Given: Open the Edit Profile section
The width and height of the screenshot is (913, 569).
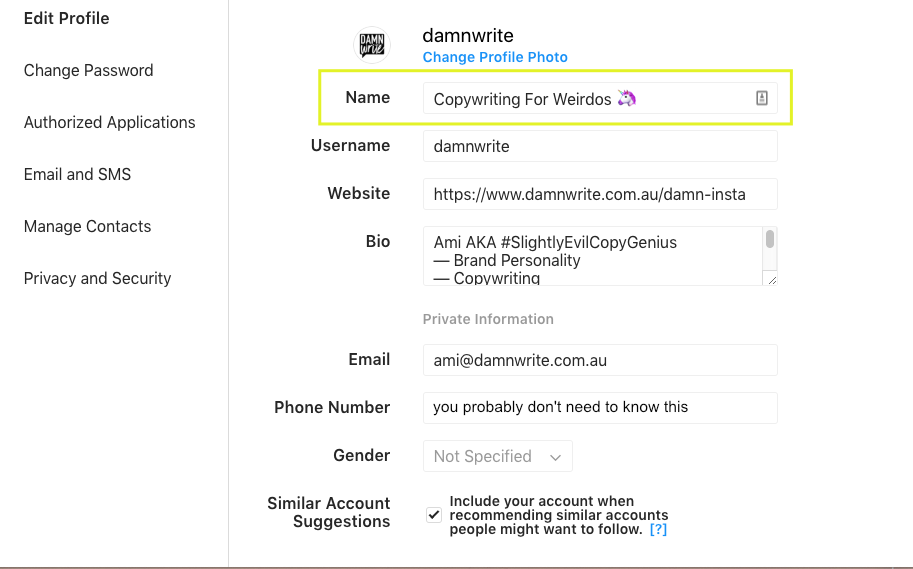Looking at the screenshot, I should (x=67, y=18).
